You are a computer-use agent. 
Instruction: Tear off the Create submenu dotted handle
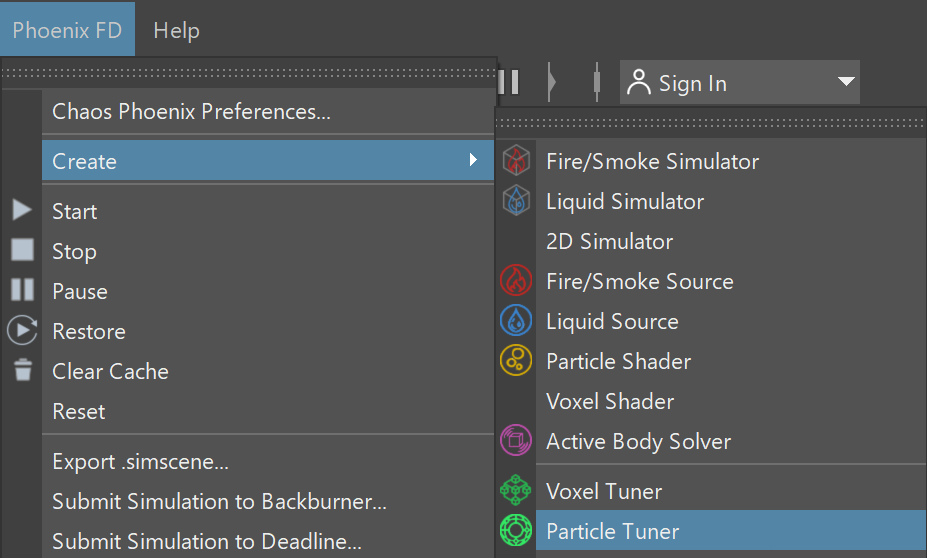tap(711, 123)
